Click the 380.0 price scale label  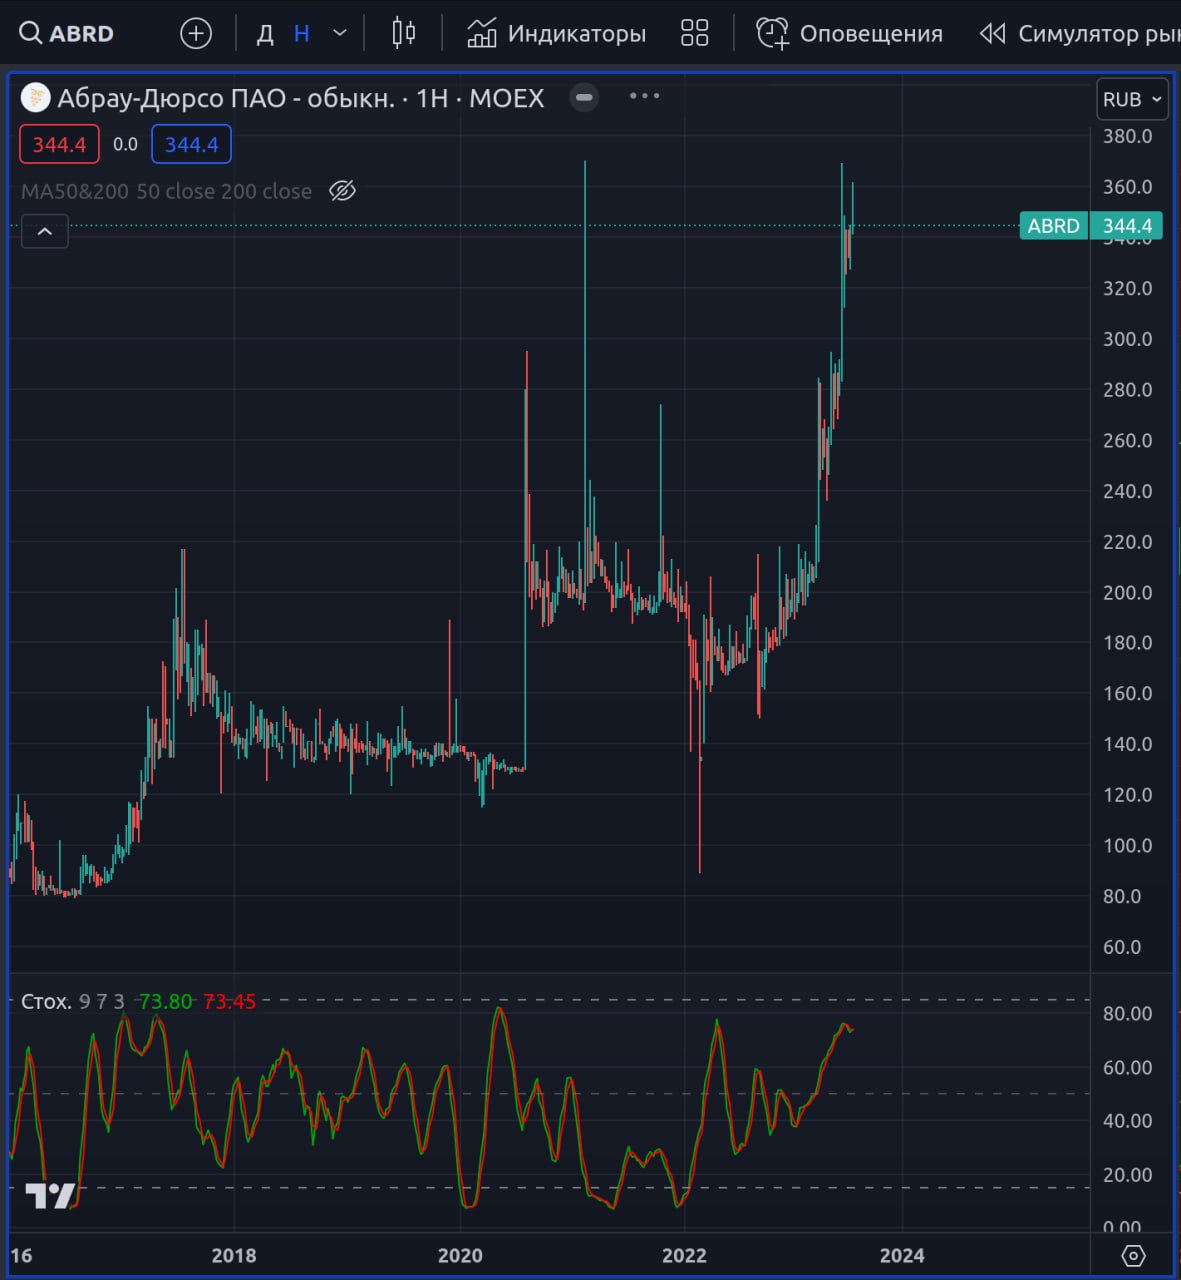[x=1127, y=136]
